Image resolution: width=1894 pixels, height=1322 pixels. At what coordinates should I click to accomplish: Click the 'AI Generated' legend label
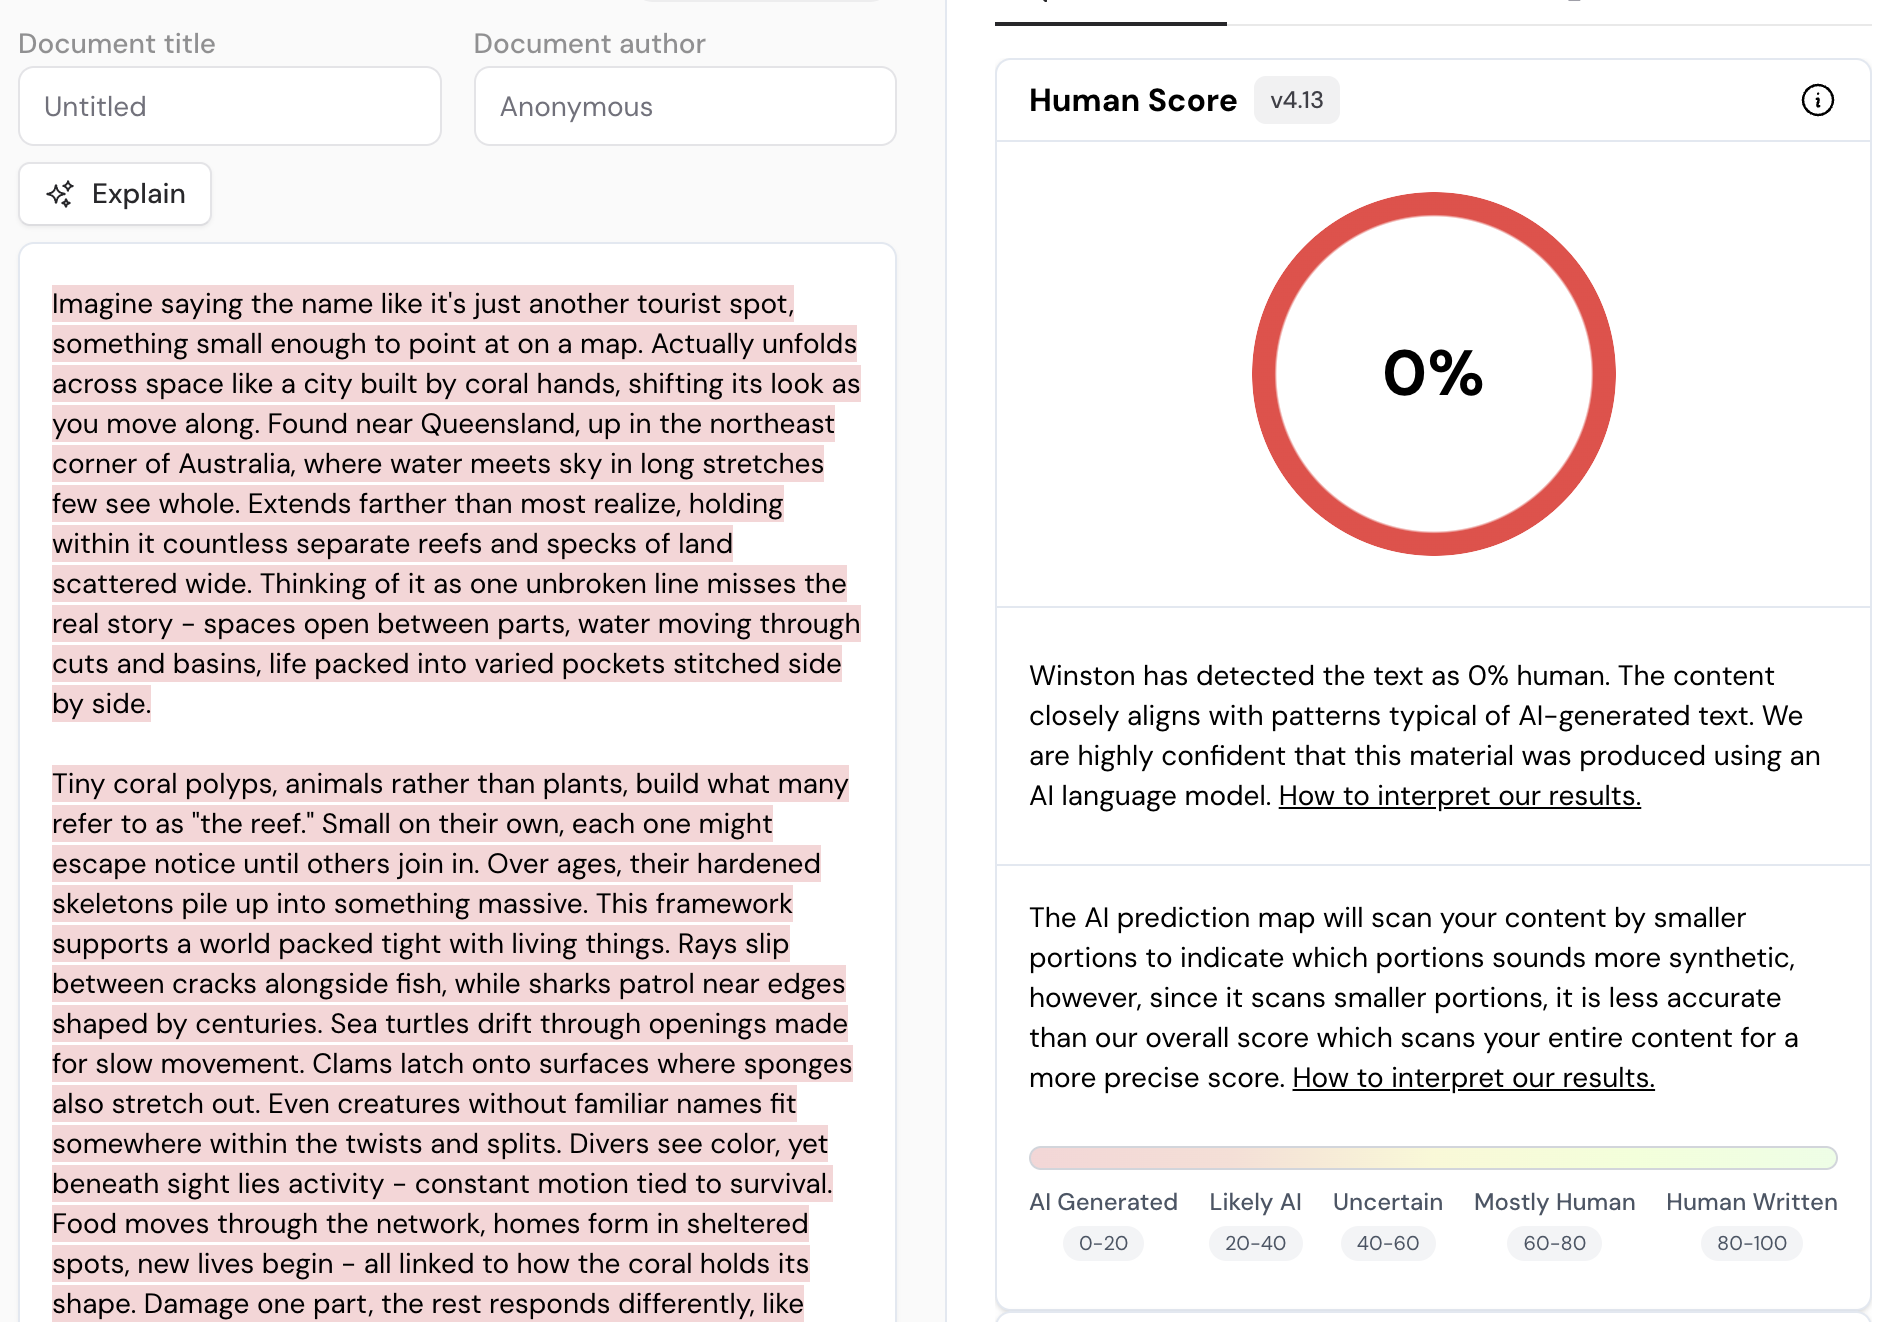(x=1103, y=1202)
